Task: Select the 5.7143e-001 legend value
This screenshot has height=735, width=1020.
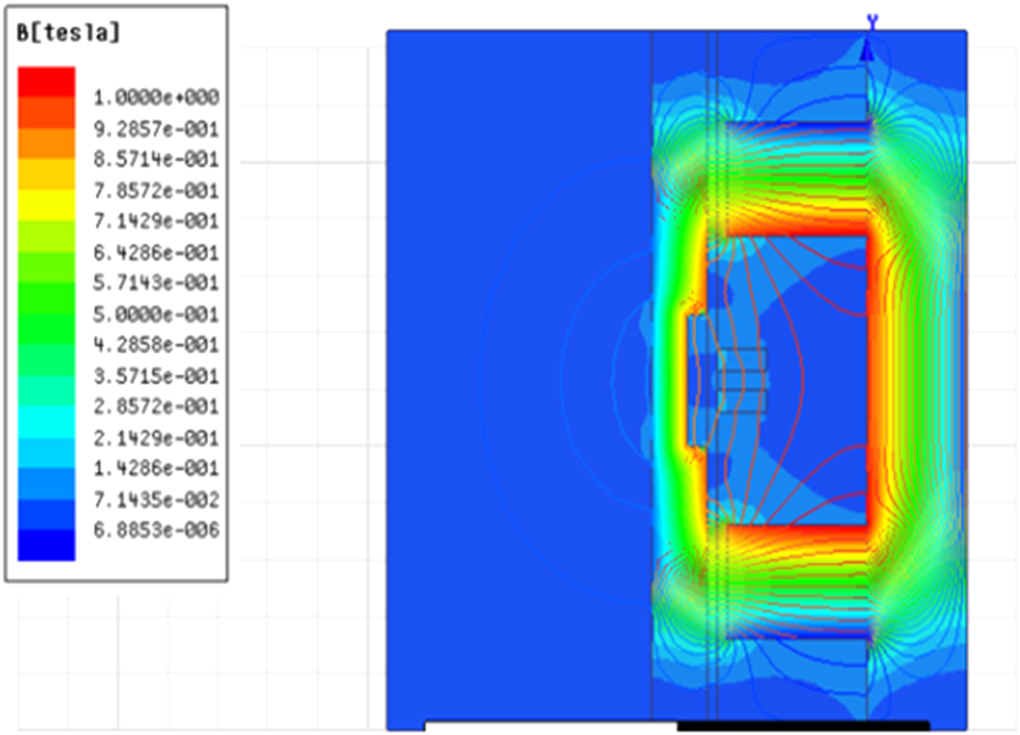Action: (x=156, y=283)
